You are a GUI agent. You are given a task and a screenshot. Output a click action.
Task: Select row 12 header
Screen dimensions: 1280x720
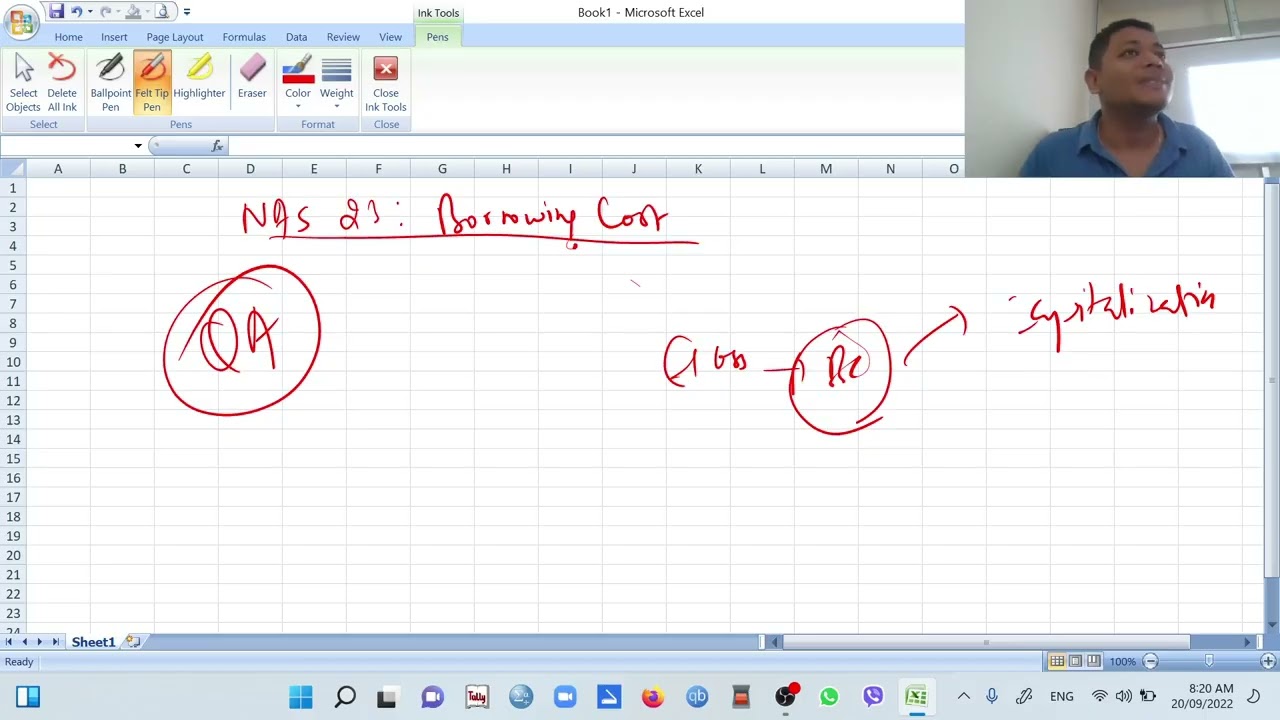pyautogui.click(x=13, y=400)
